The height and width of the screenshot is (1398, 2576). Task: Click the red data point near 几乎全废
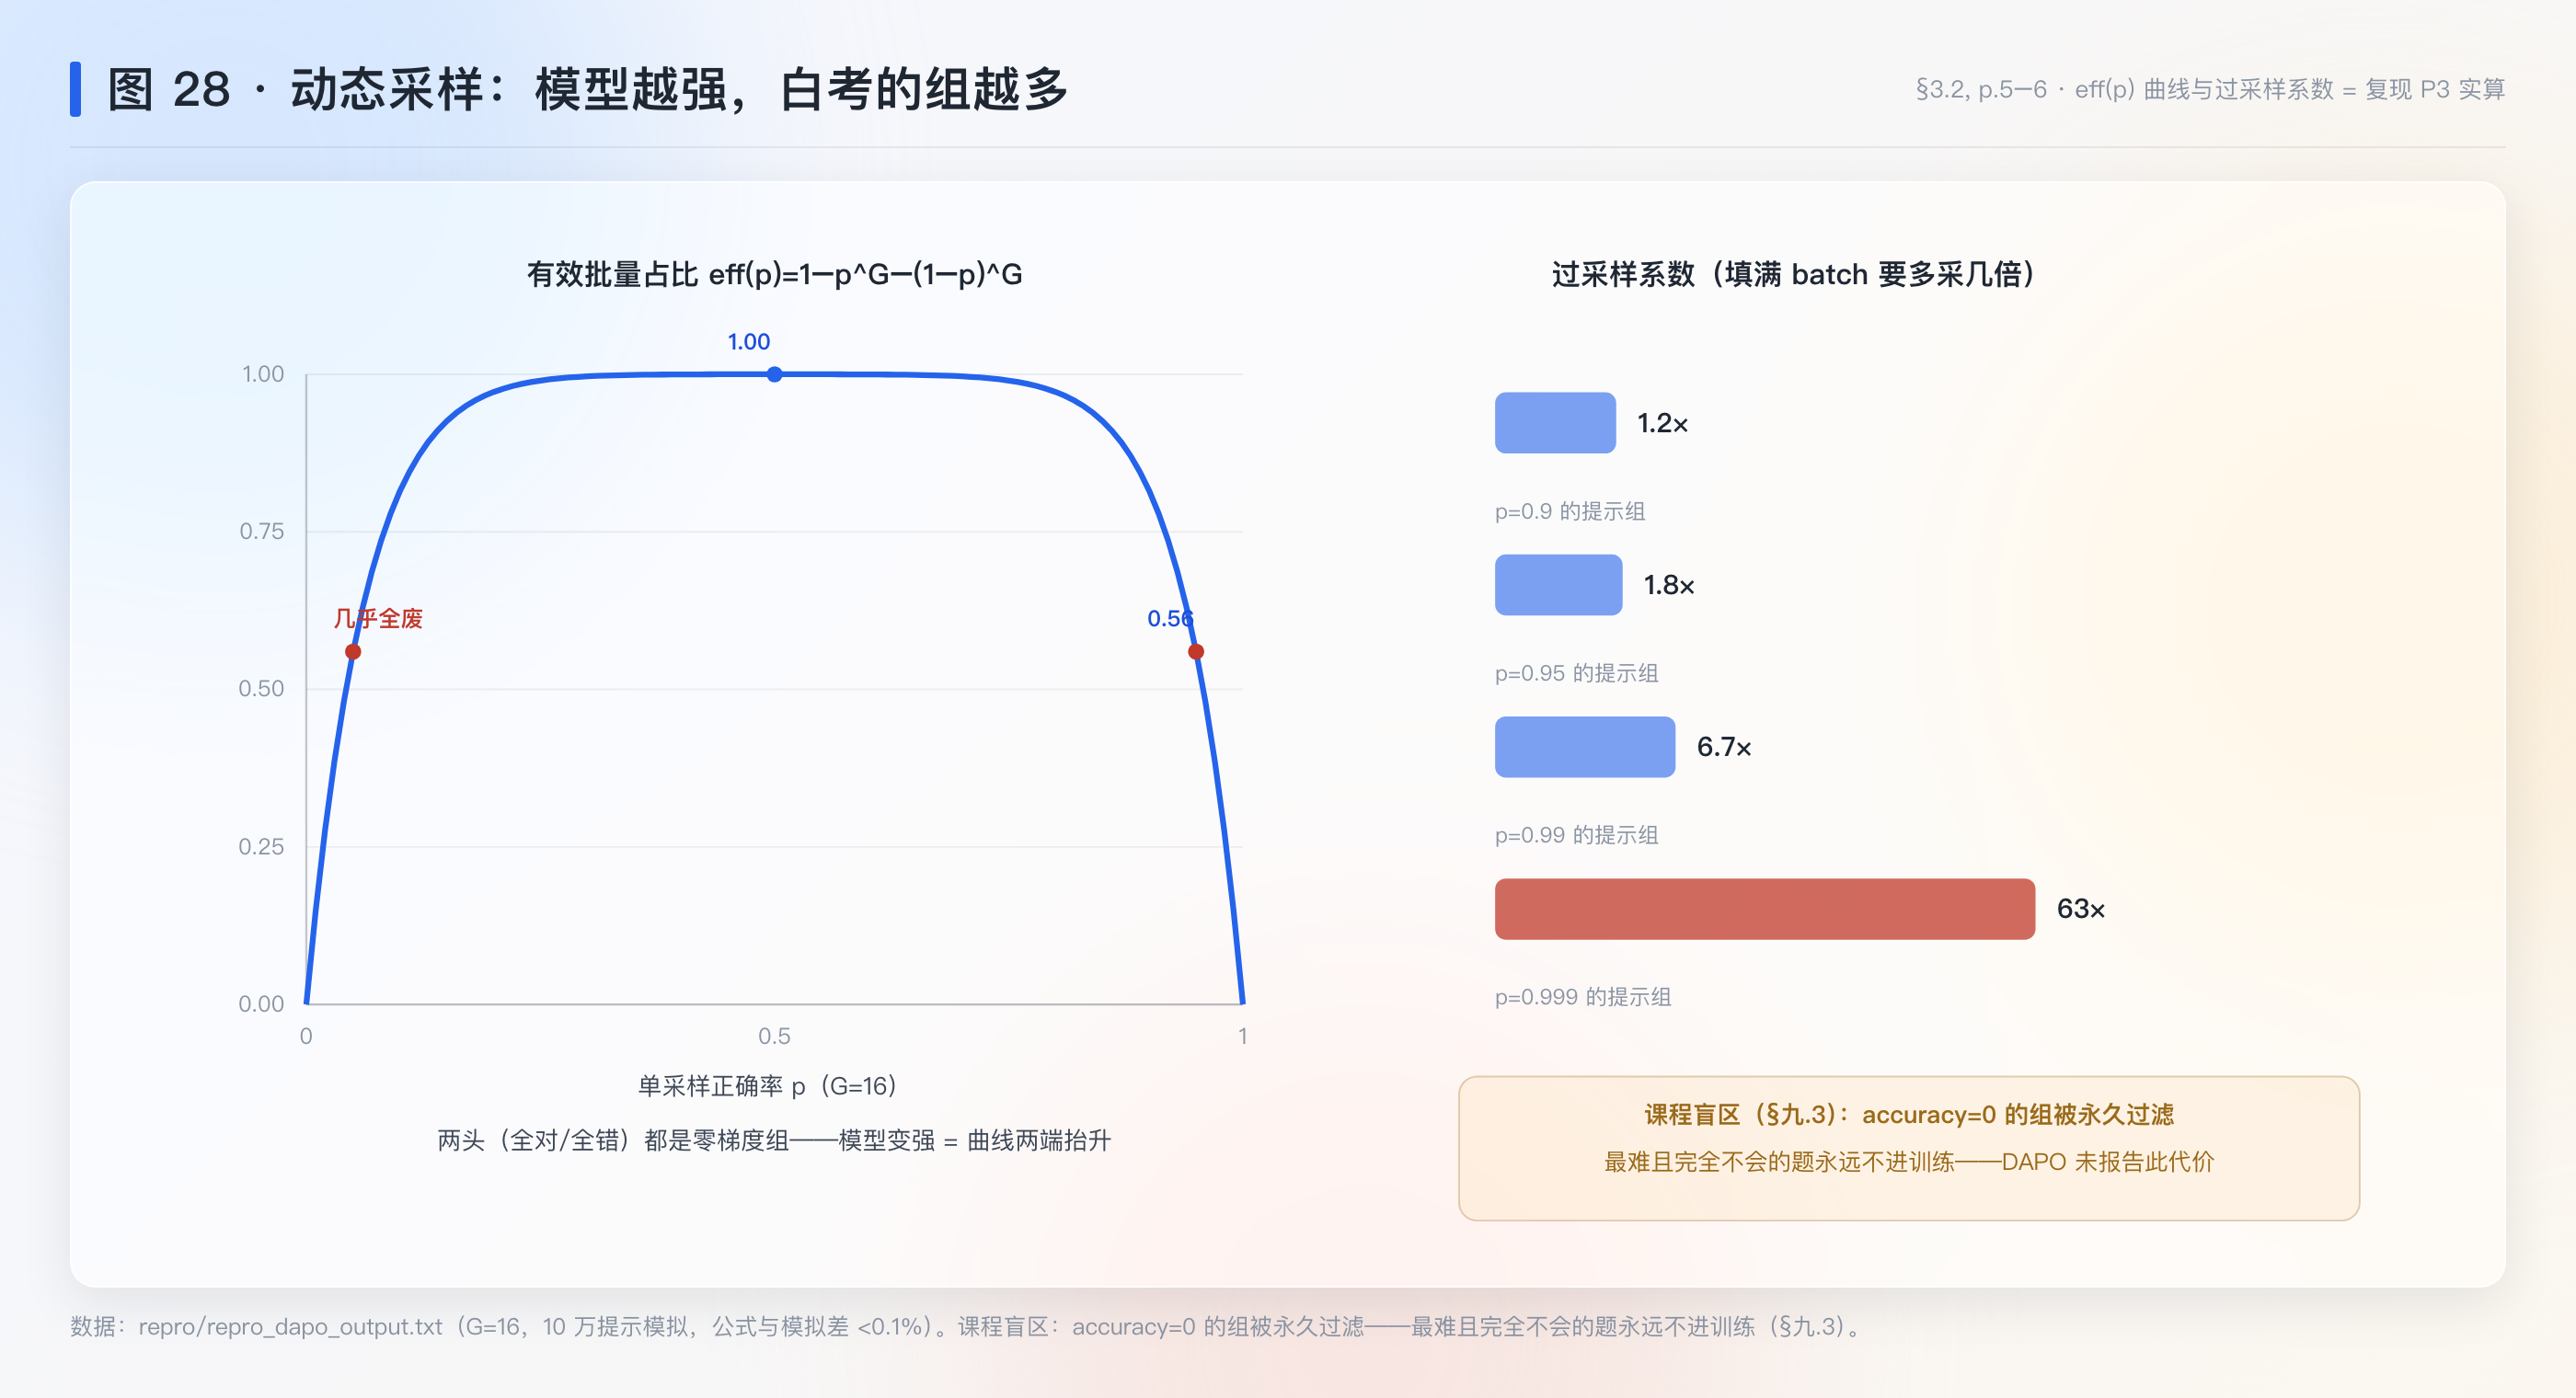pyautogui.click(x=353, y=652)
